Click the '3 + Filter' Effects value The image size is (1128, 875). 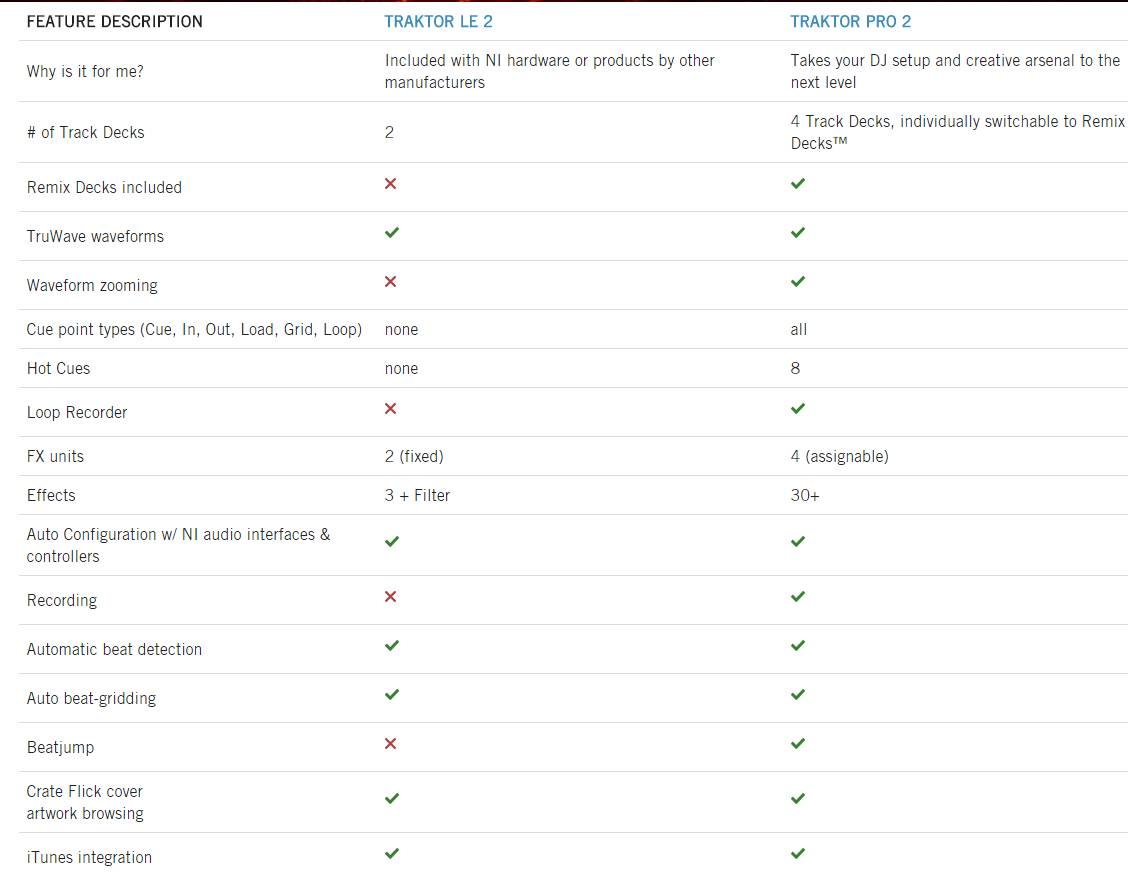[x=417, y=495]
